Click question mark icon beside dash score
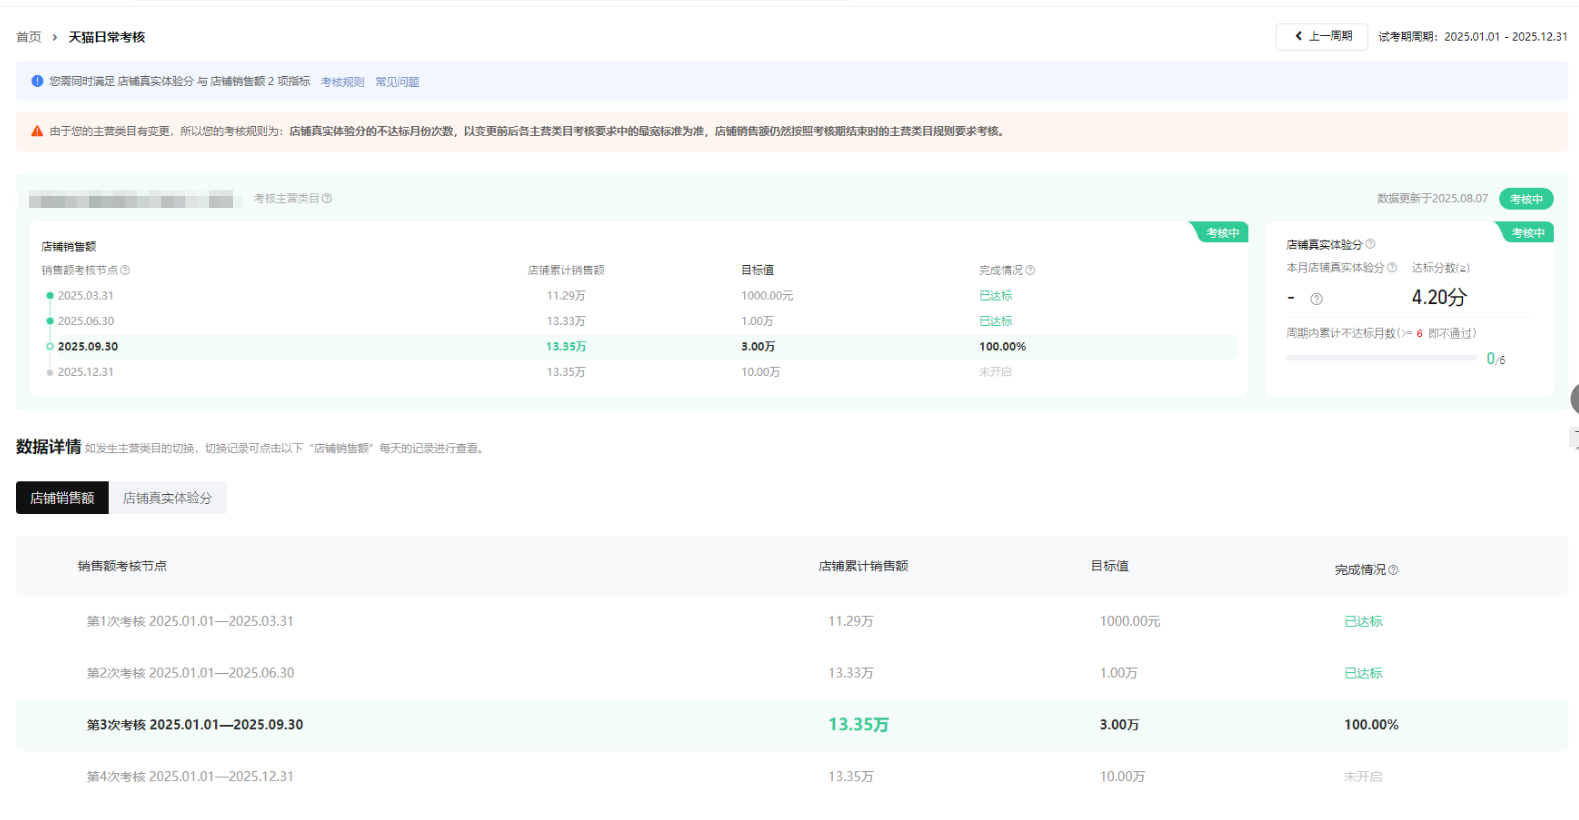Screen dimensions: 1579x820 pos(1316,299)
